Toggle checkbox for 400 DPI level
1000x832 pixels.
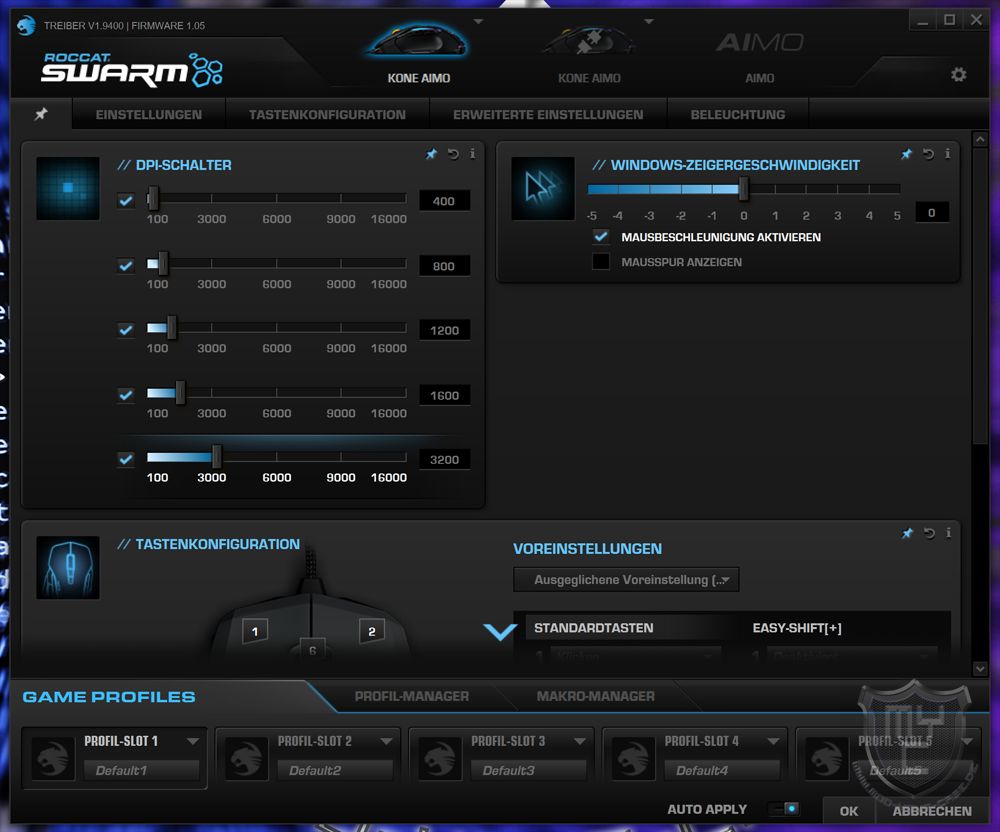coord(126,201)
